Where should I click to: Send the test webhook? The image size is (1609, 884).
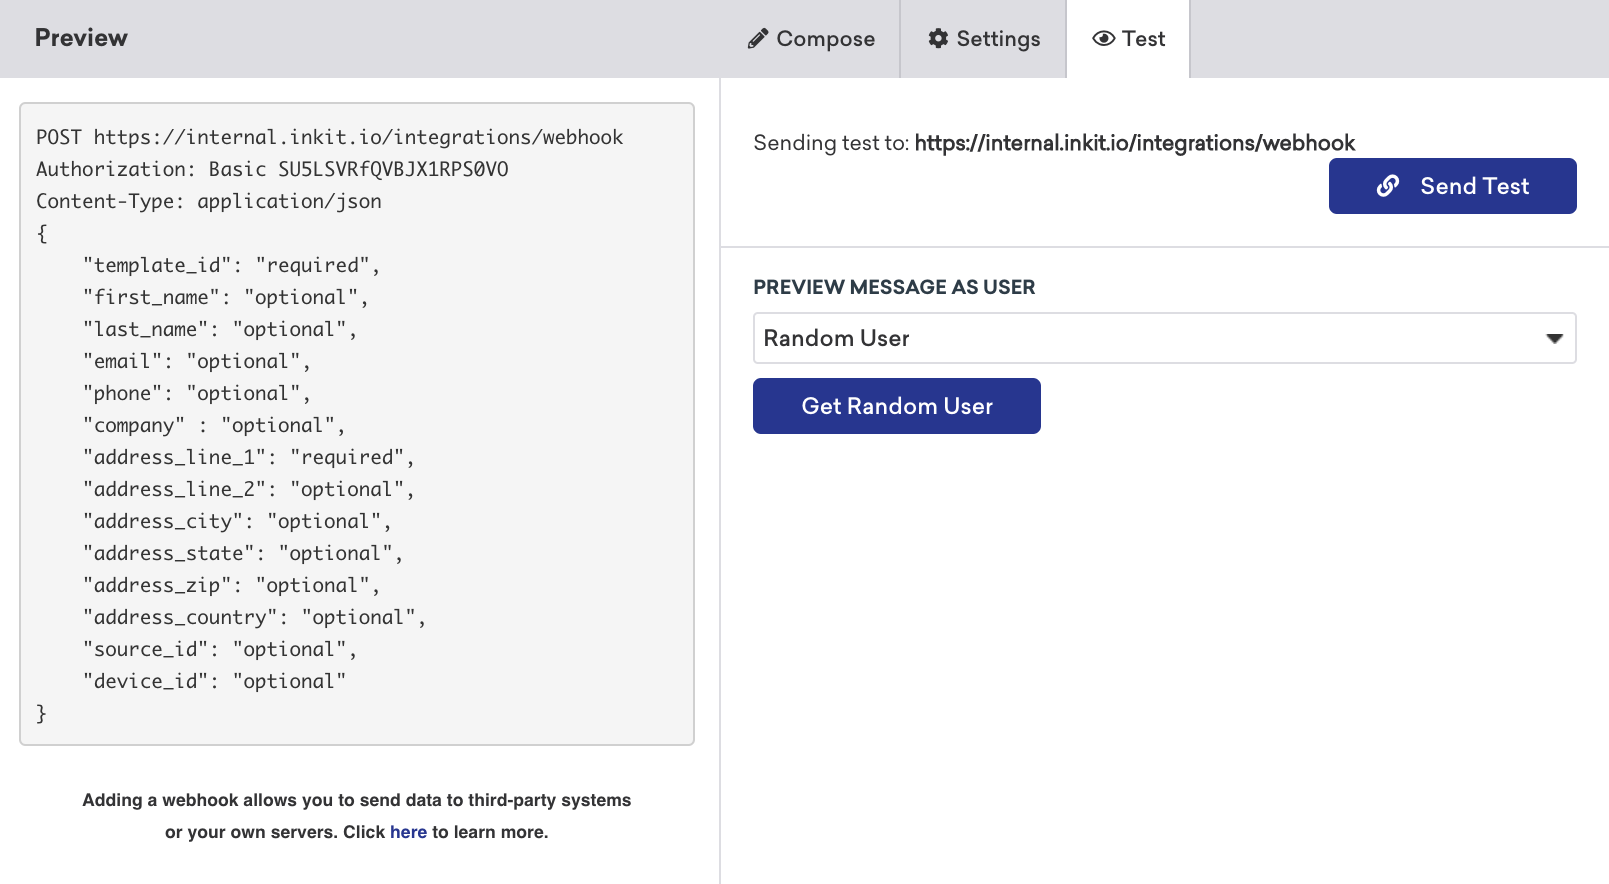[1452, 186]
